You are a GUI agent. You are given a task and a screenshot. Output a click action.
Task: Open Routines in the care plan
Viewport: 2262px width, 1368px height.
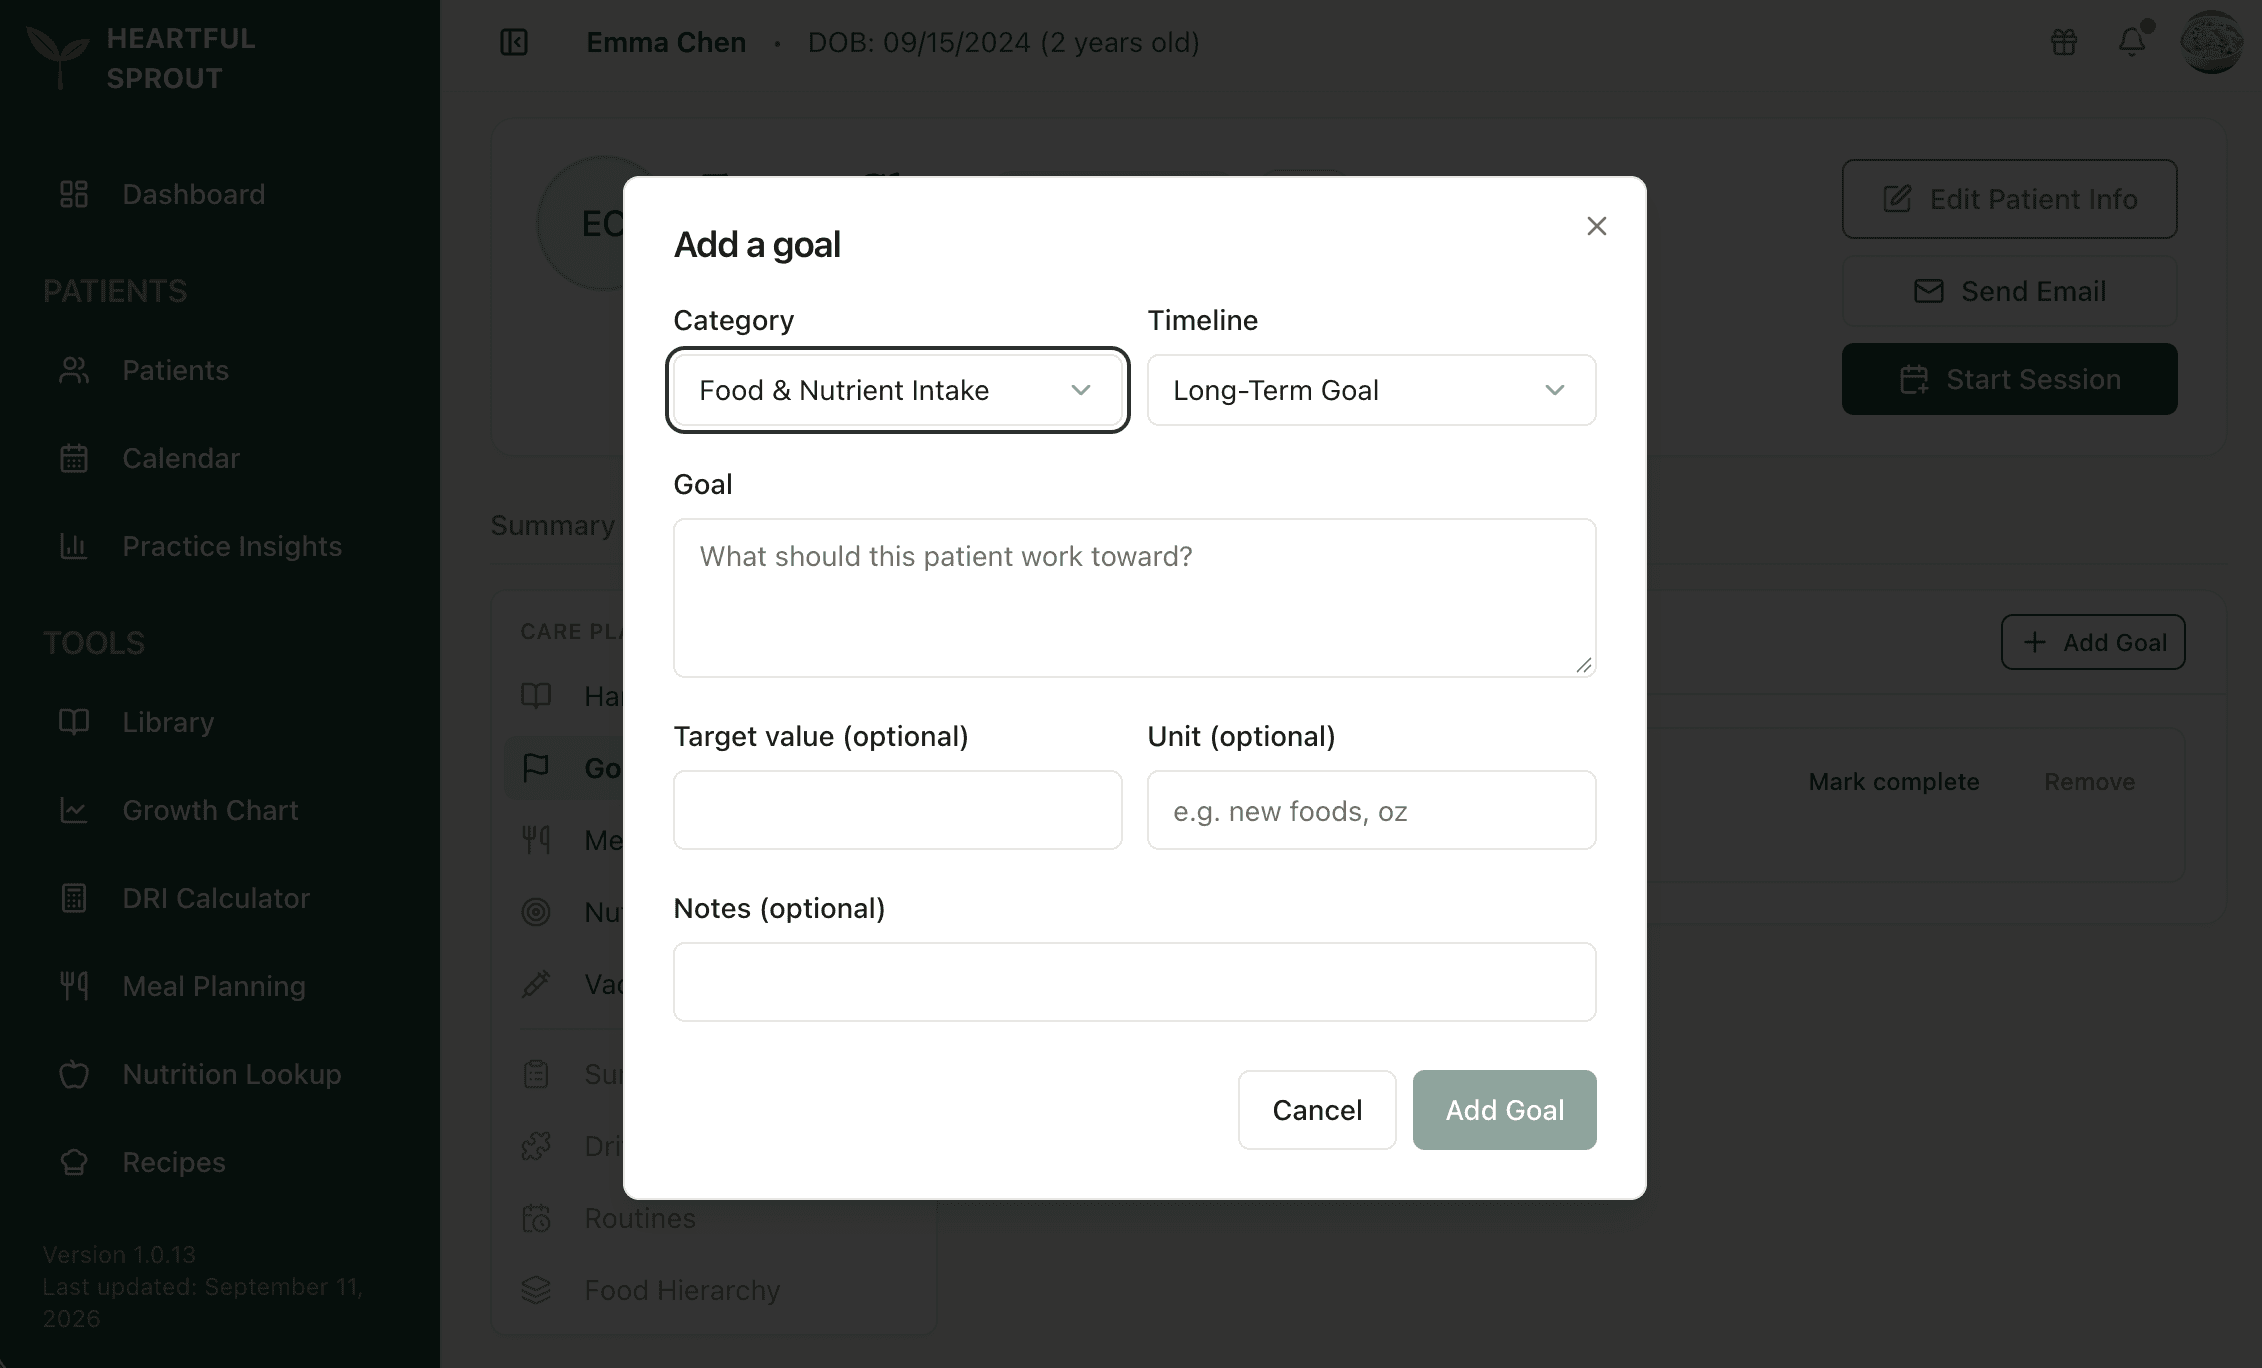click(x=640, y=1218)
